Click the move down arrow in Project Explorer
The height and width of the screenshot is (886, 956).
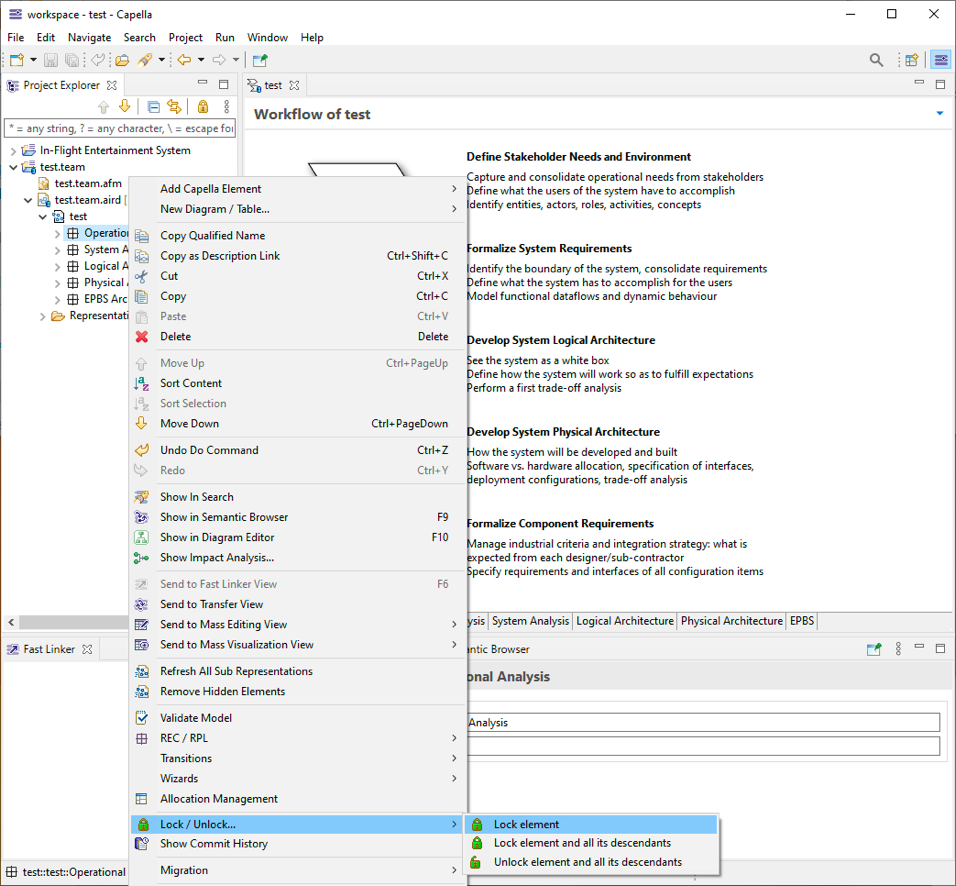tap(125, 107)
